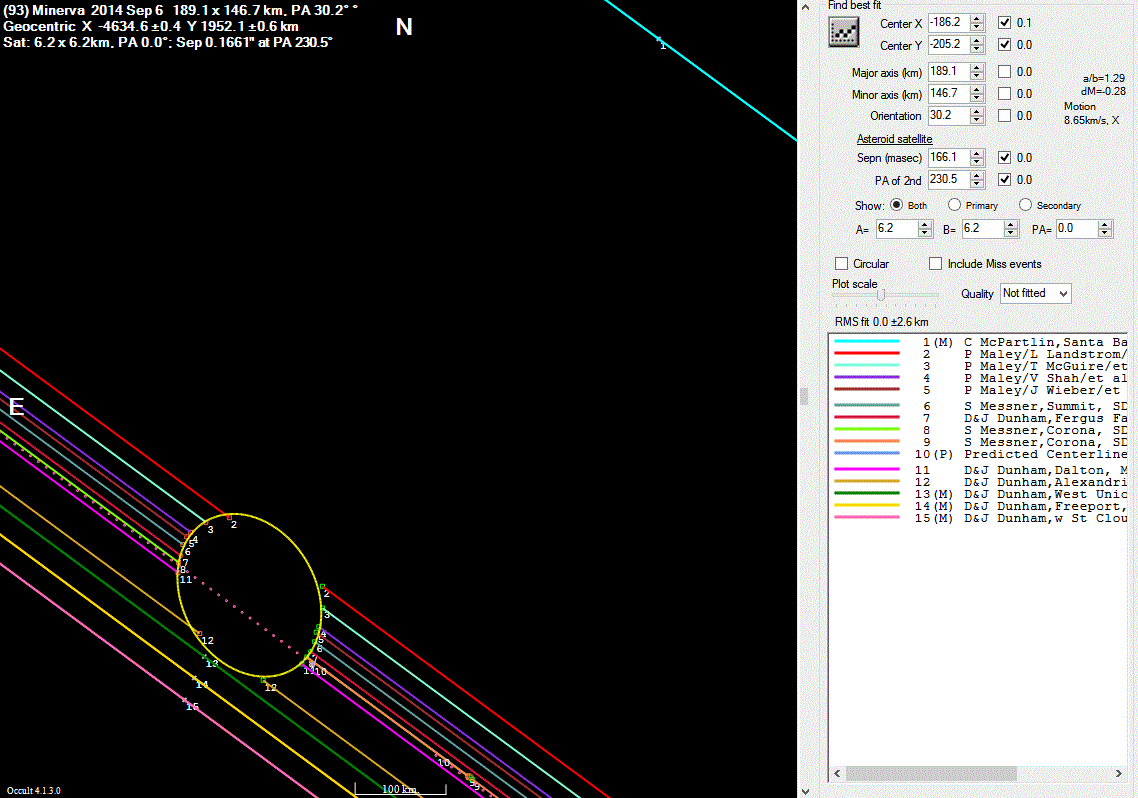Toggle the Sepn (masec) checkbox
The image size is (1138, 798).
tap(1004, 157)
